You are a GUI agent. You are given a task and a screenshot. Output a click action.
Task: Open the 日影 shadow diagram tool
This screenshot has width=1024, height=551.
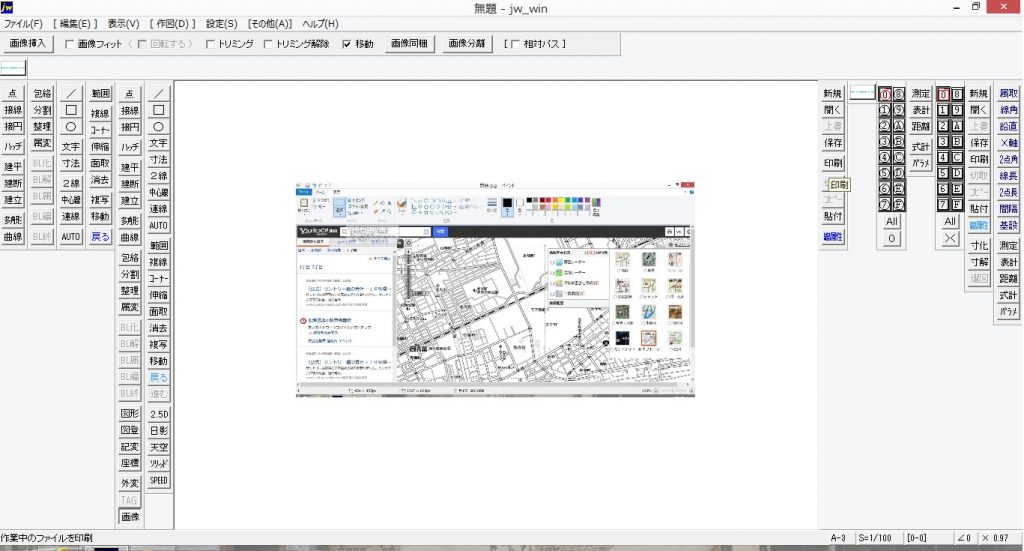[x=159, y=430]
